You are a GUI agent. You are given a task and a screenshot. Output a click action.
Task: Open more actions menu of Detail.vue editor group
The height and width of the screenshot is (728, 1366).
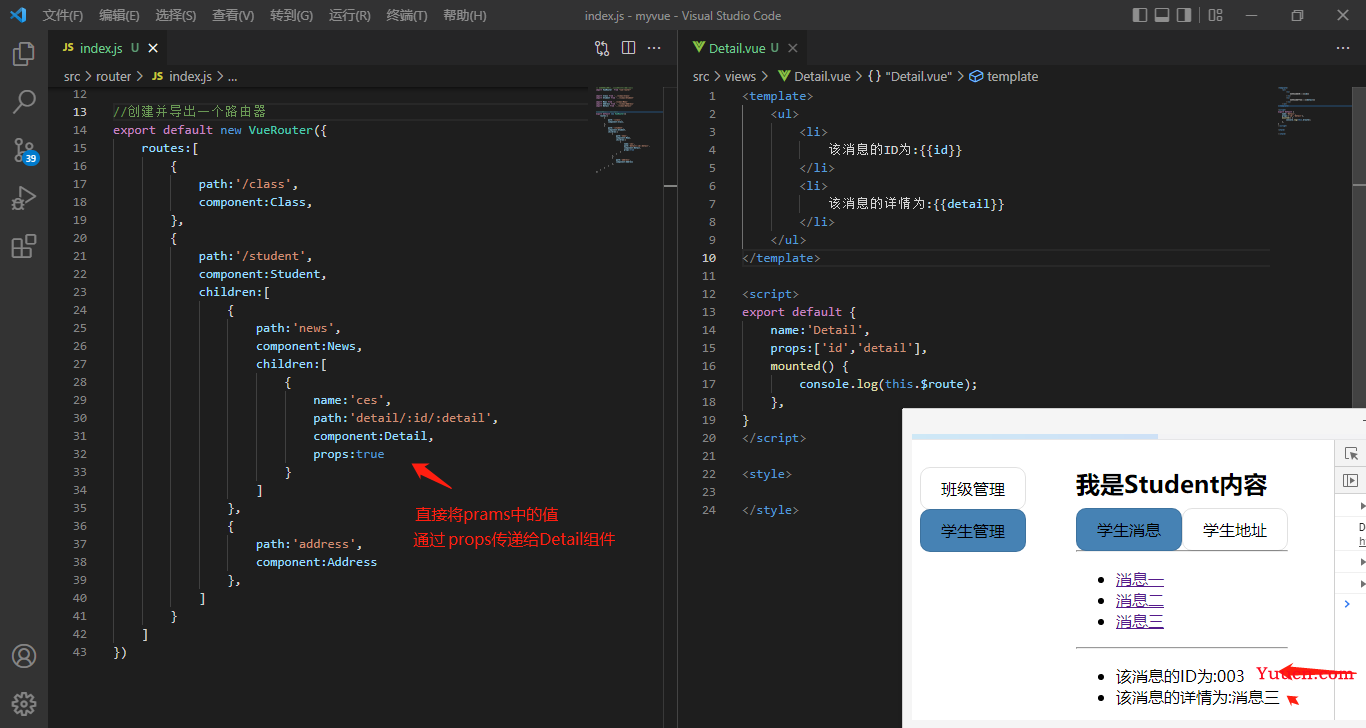(x=1343, y=47)
